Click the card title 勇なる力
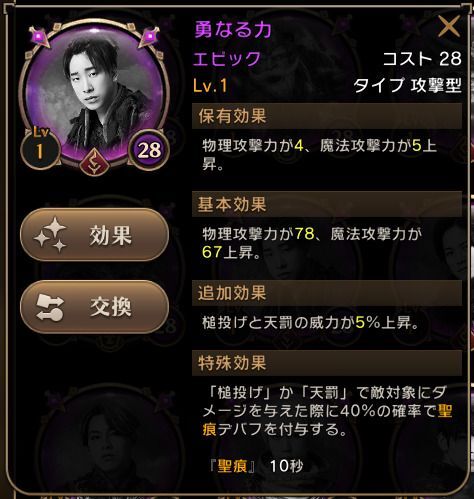This screenshot has height=499, width=474. point(233,29)
